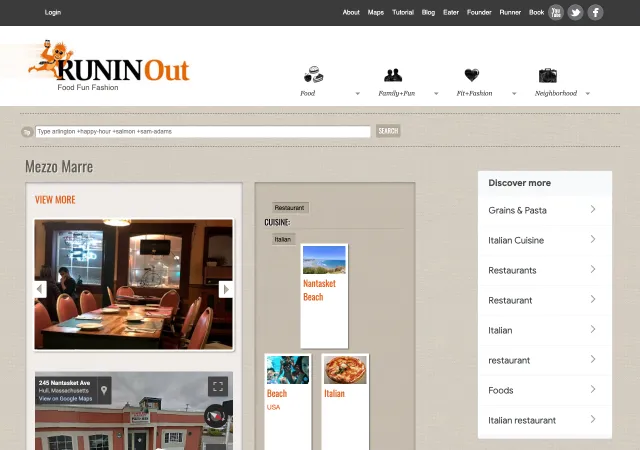640x450 pixels.
Task: Open the About menu item
Action: coord(351,13)
